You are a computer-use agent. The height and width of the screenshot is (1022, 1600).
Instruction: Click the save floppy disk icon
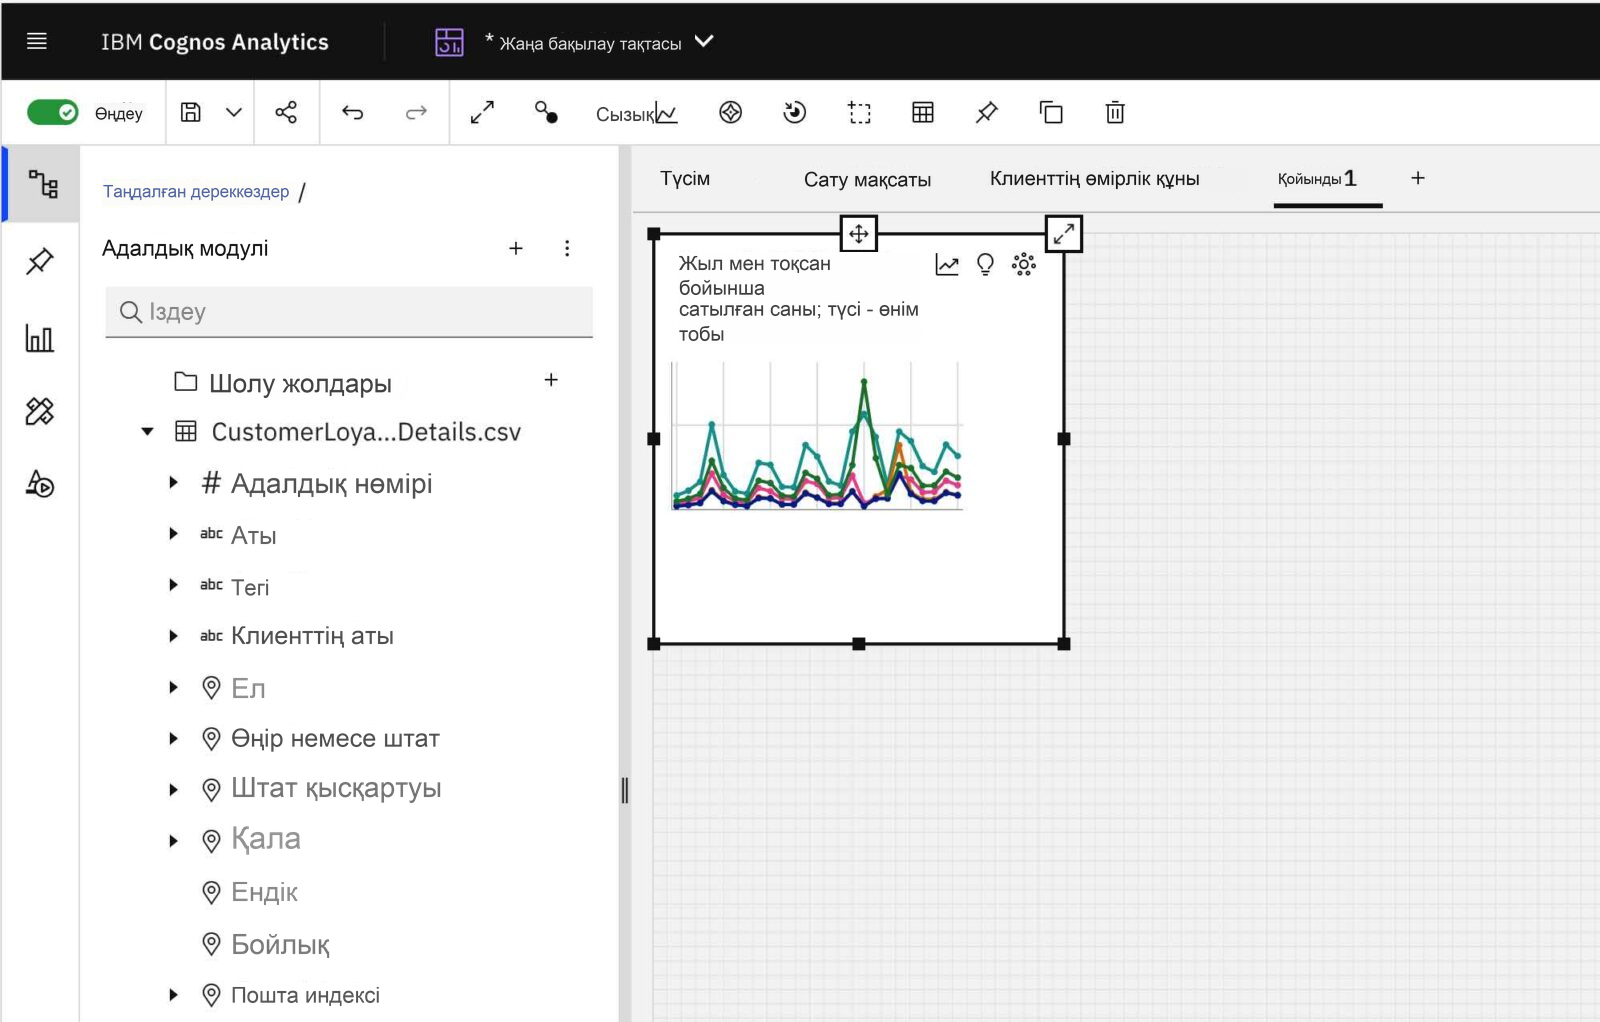coord(190,112)
